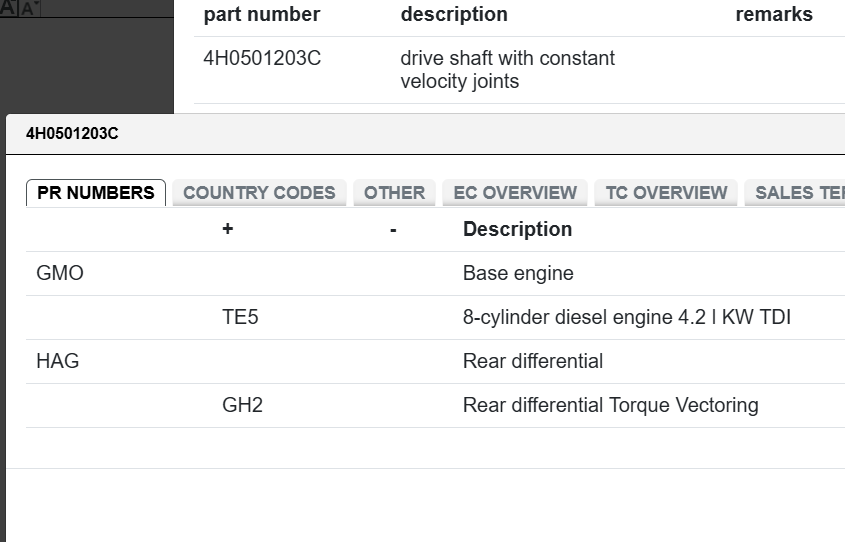Screen dimensions: 845x542
Task: Click the HAG PR family row
Action: (x=58, y=361)
